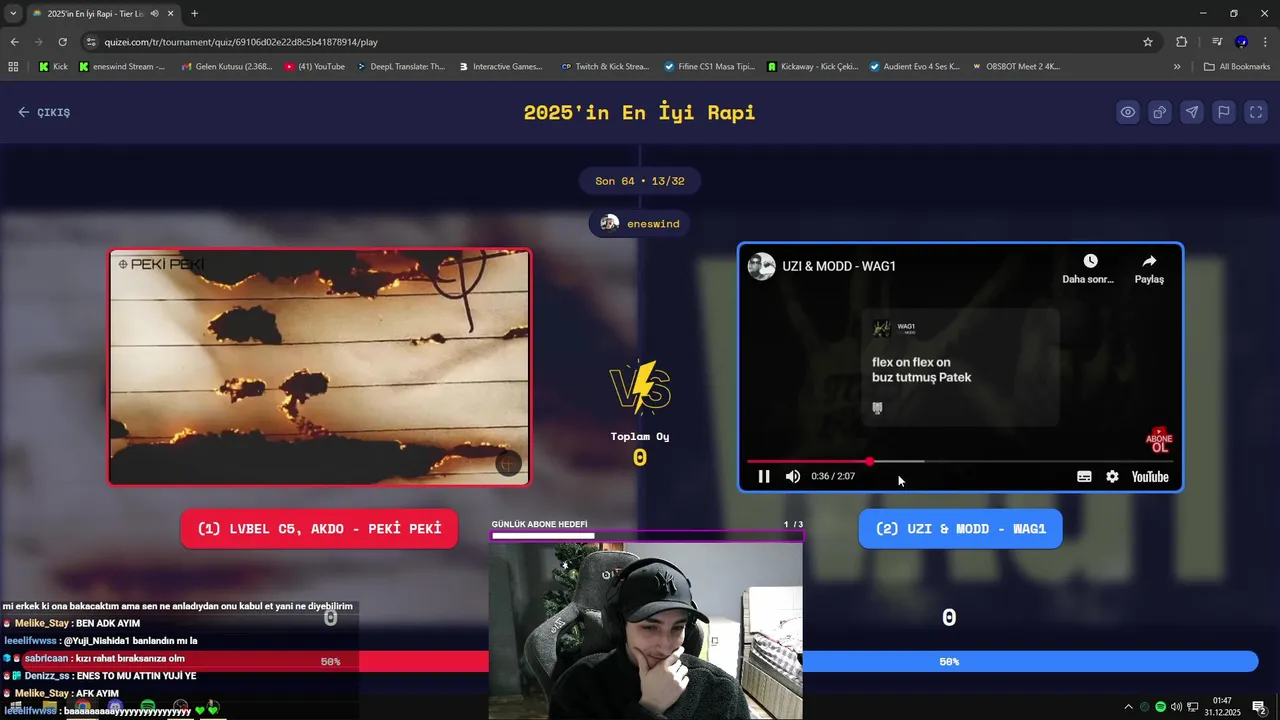Open the Chrome three-dot menu
Image resolution: width=1280 pixels, height=720 pixels.
(1265, 42)
